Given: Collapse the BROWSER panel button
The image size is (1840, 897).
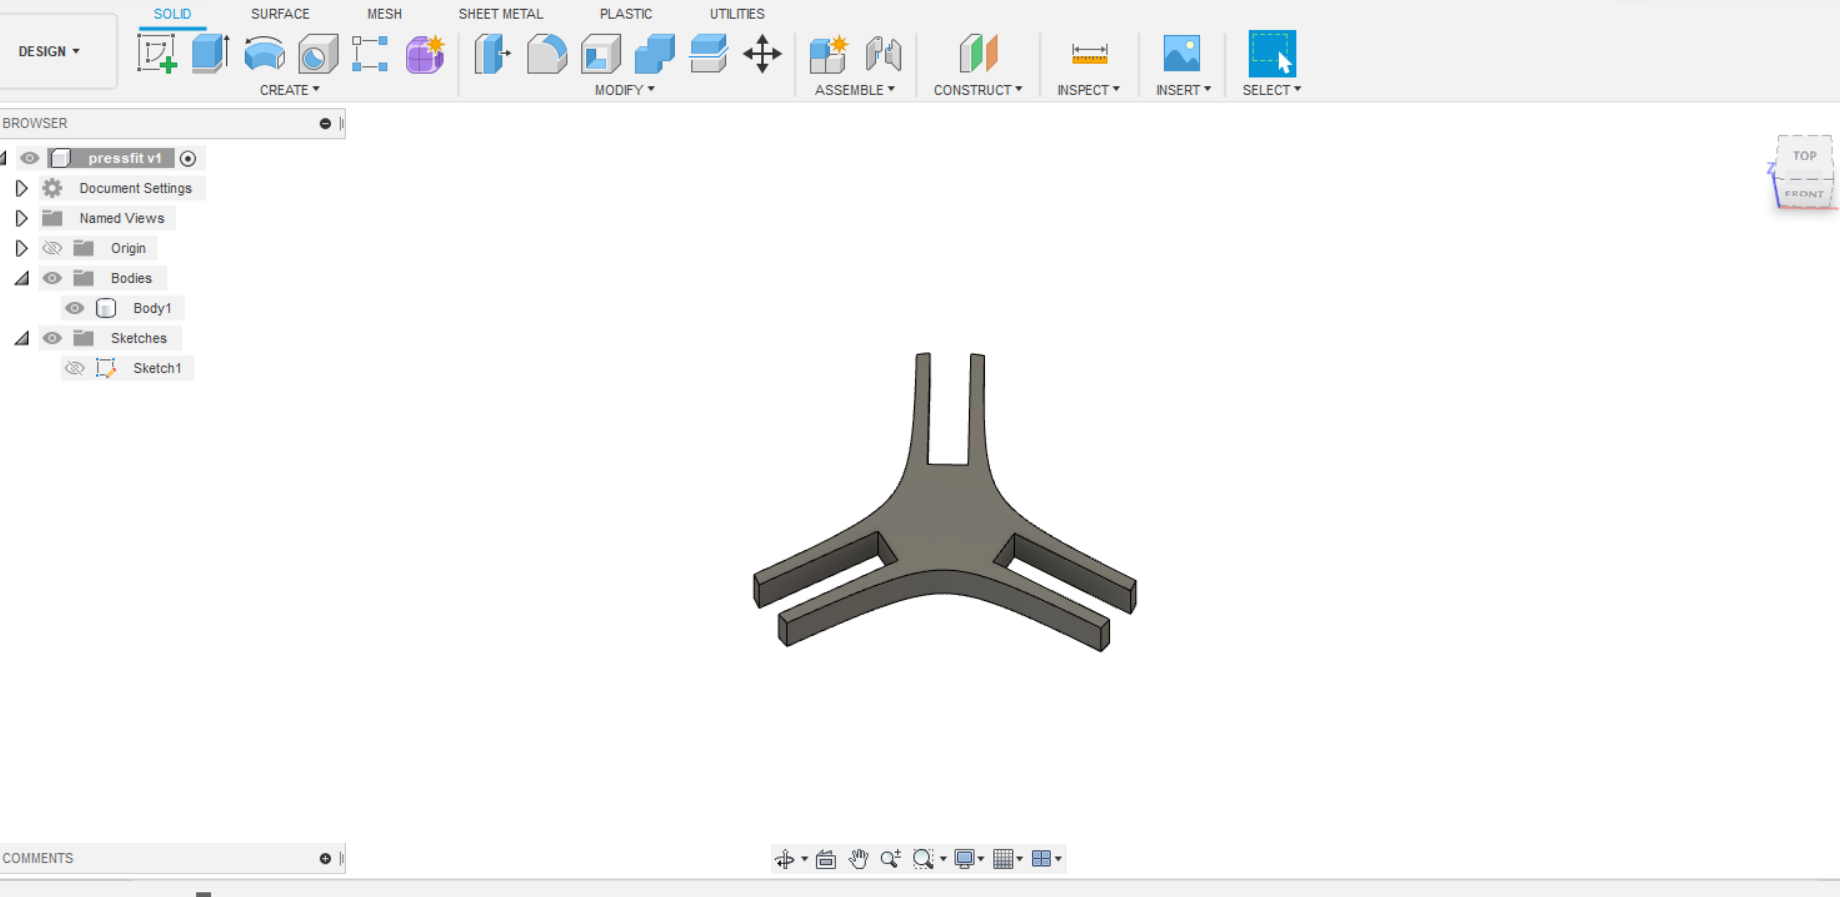Looking at the screenshot, I should pyautogui.click(x=325, y=124).
